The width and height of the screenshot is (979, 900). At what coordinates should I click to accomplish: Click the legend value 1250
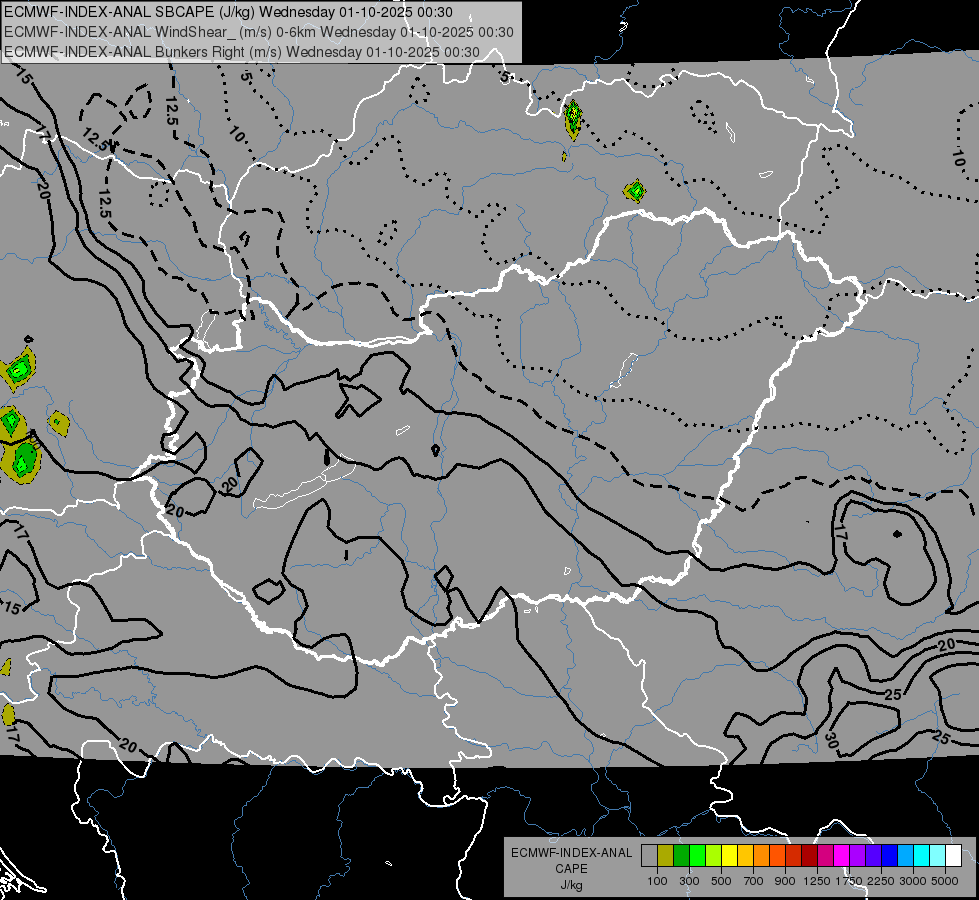(817, 881)
